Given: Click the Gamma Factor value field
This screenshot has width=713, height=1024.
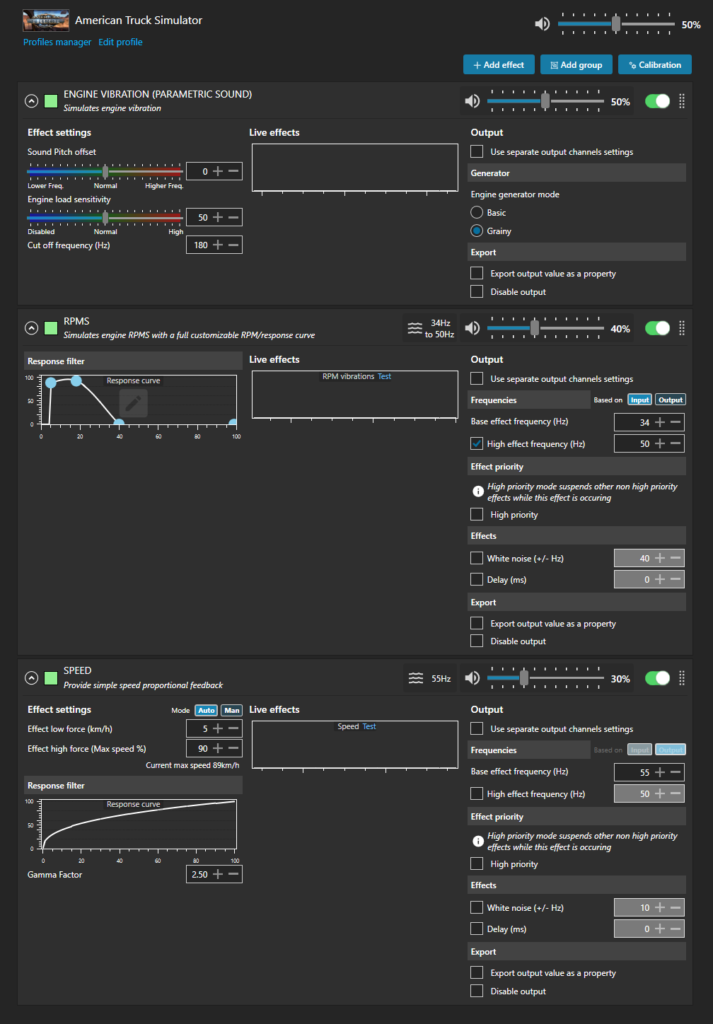Looking at the screenshot, I should point(198,875).
